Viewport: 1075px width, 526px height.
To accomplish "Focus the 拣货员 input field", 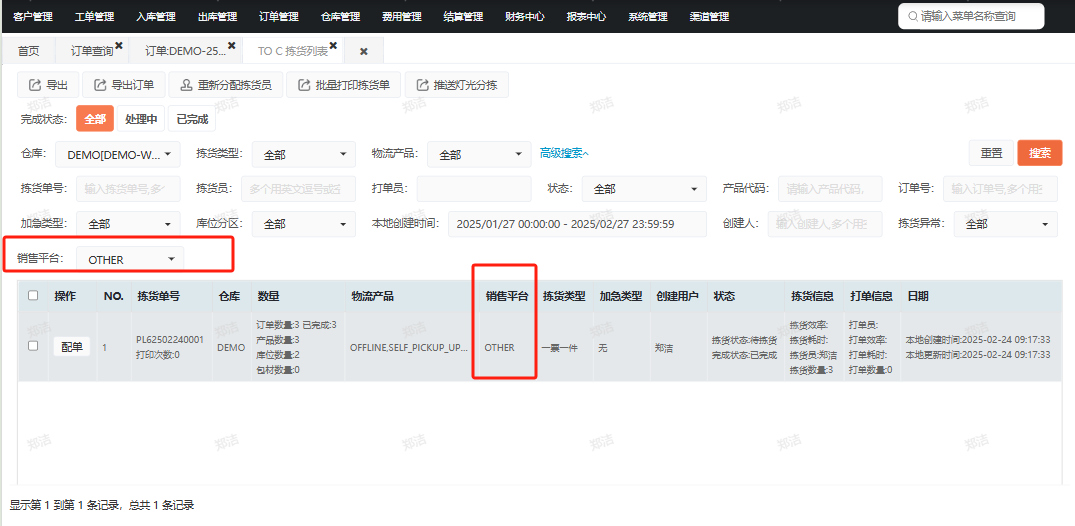I will pyautogui.click(x=298, y=189).
